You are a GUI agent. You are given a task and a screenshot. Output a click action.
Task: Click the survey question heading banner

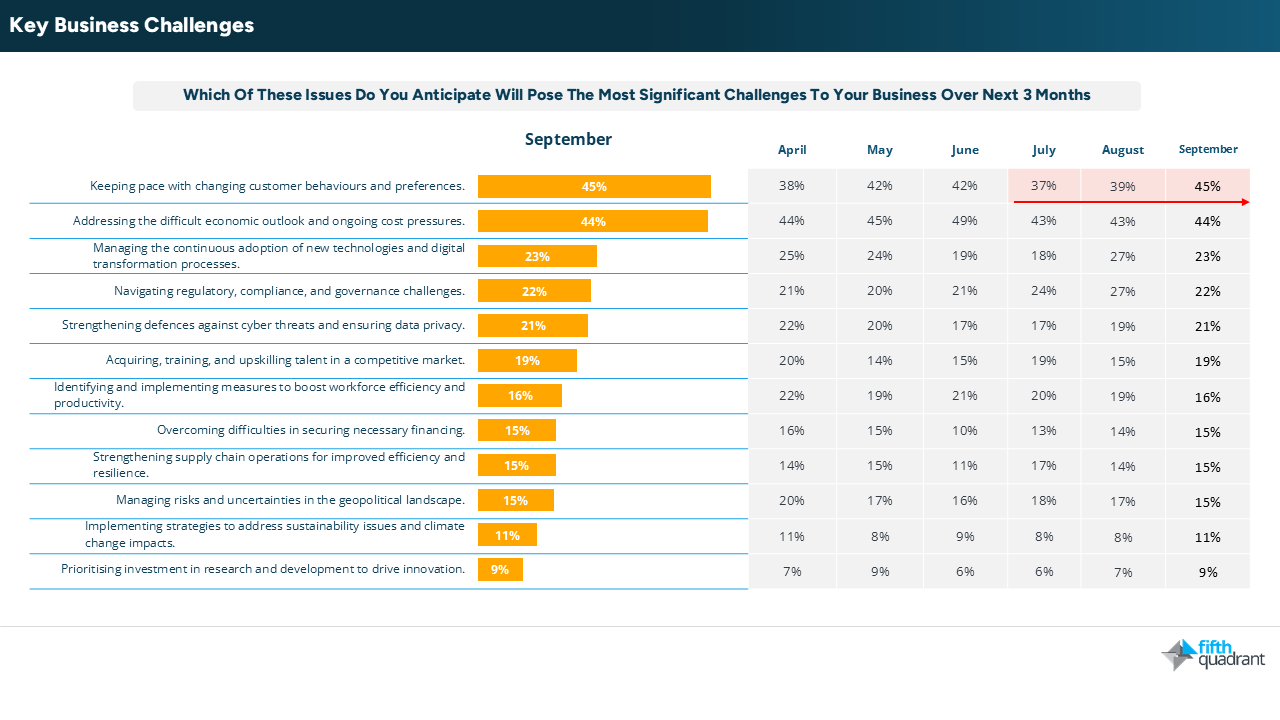coord(636,96)
